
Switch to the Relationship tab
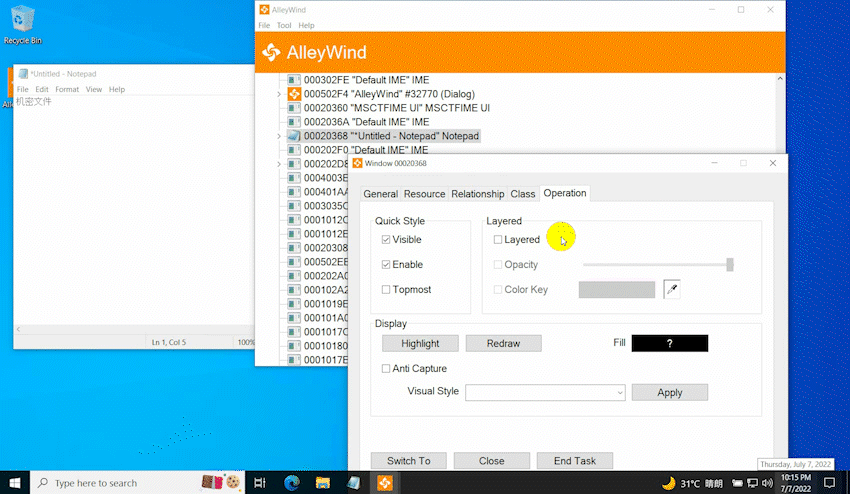(x=478, y=194)
